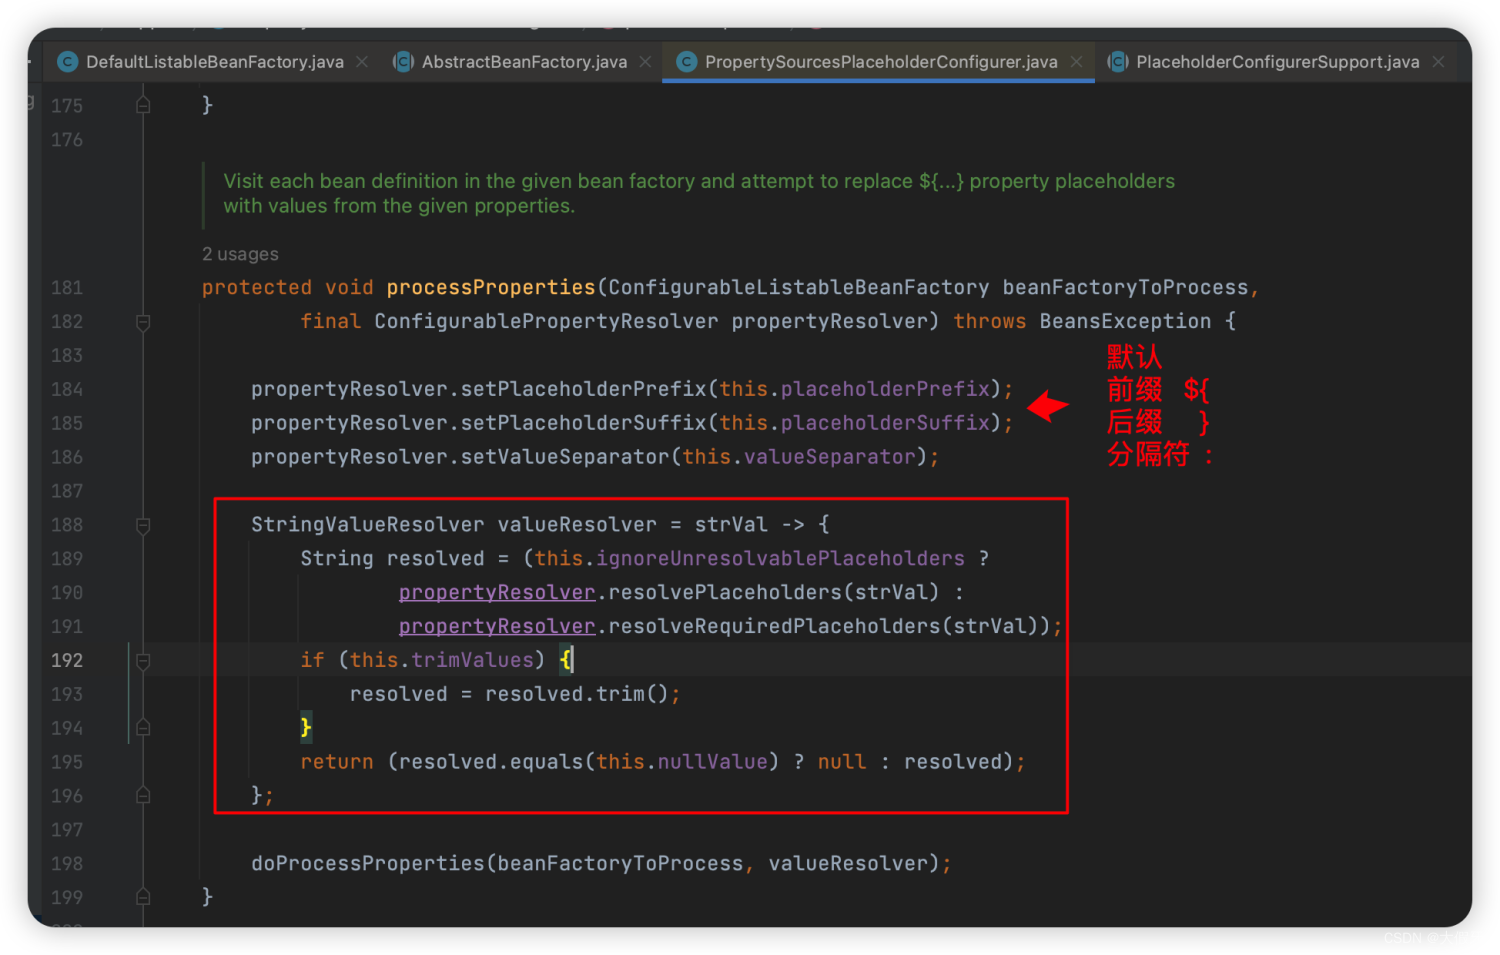The height and width of the screenshot is (955, 1500).
Task: Click ConfigurablePropertyResolver type on line 182
Action: point(546,322)
